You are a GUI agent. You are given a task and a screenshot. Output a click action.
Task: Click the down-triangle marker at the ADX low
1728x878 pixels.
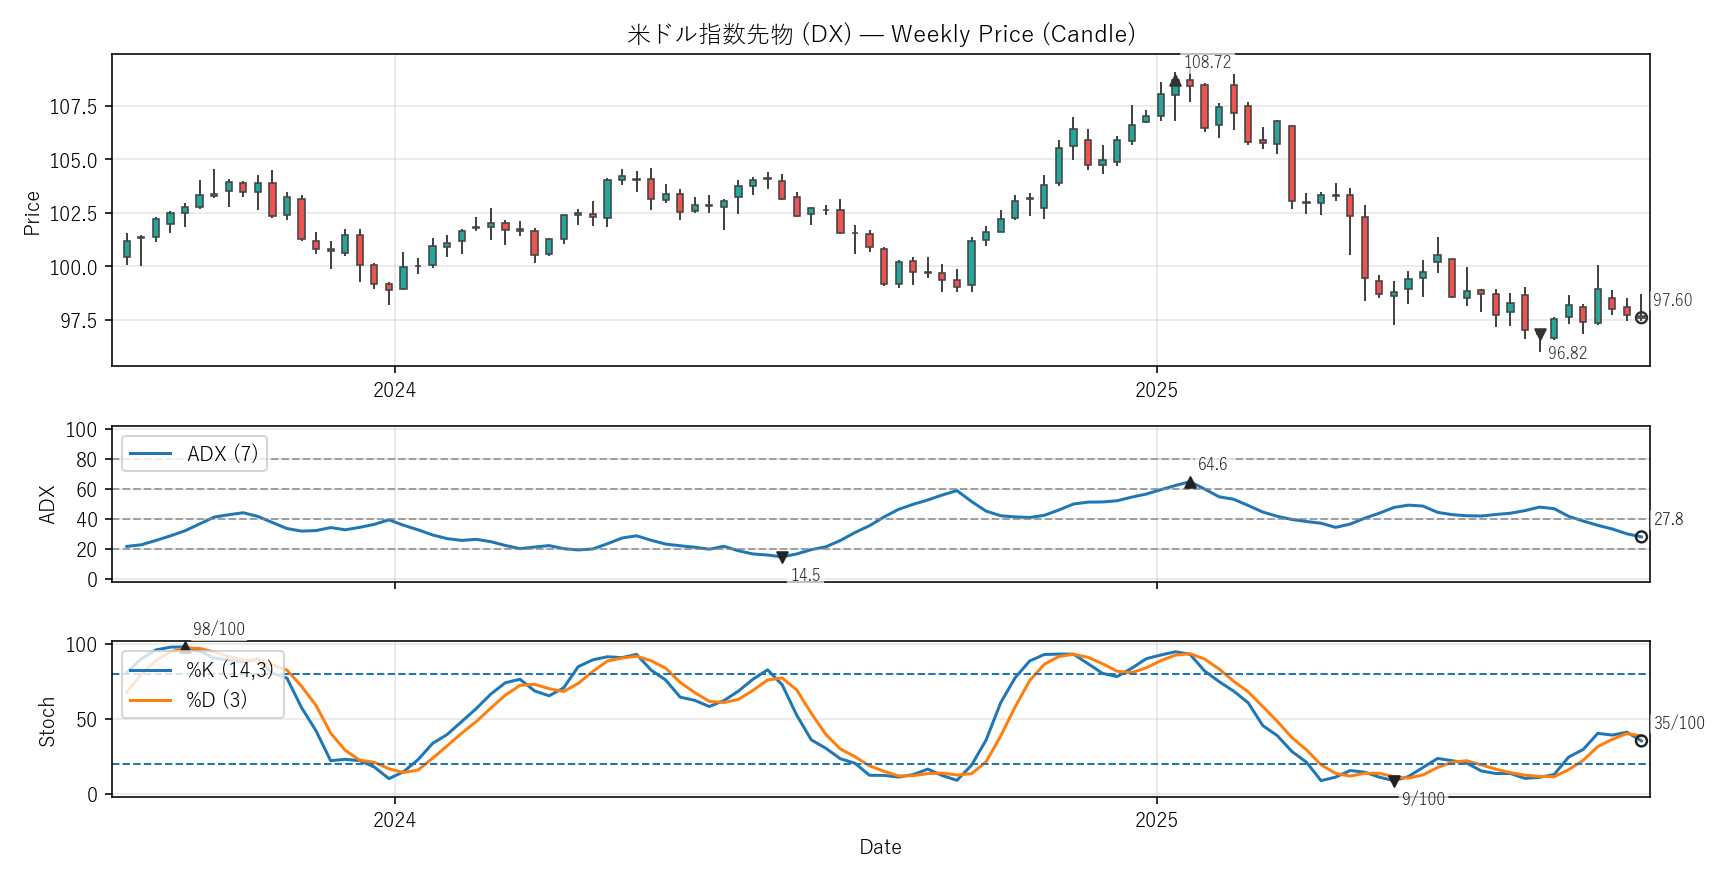pos(782,557)
